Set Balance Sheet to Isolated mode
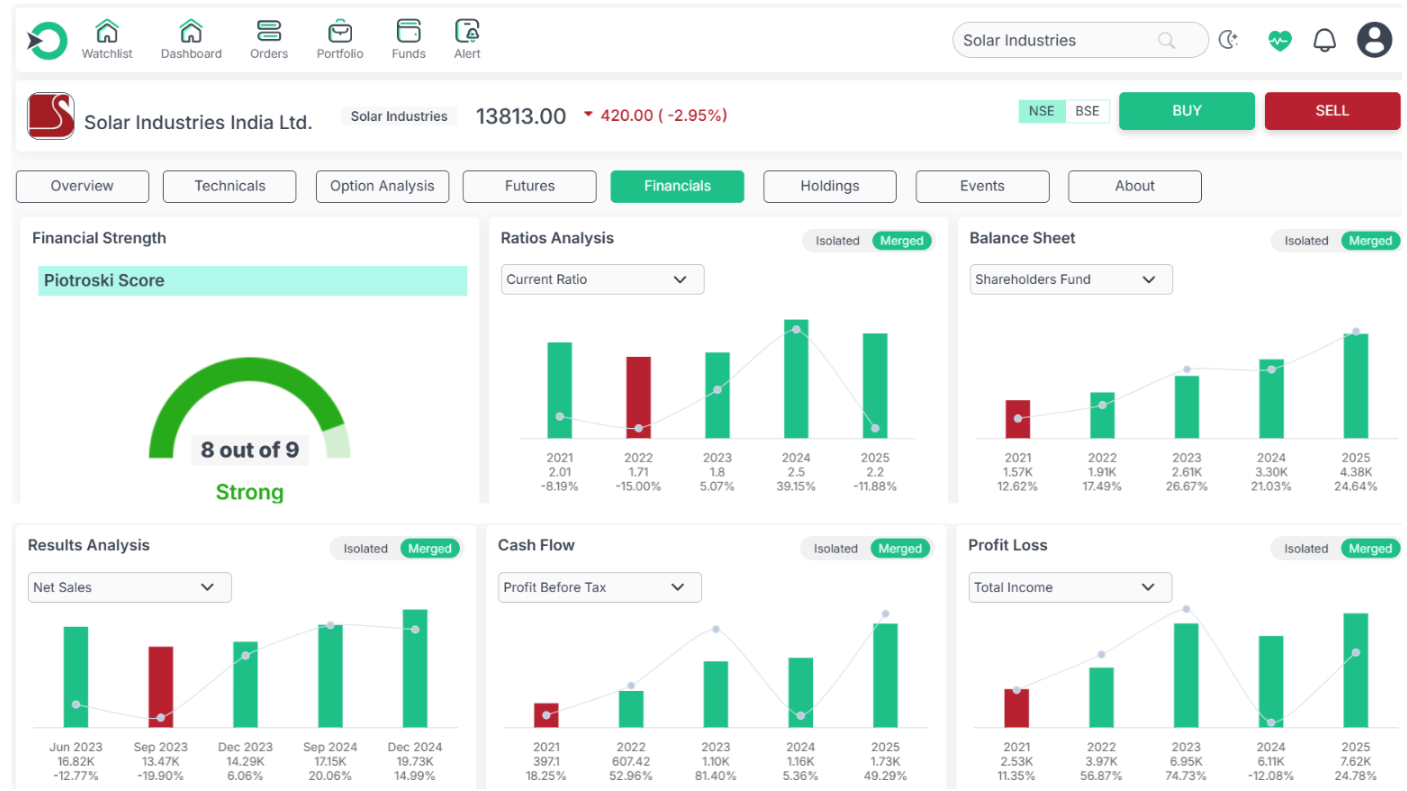Image resolution: width=1407 pixels, height=791 pixels. click(x=1306, y=241)
